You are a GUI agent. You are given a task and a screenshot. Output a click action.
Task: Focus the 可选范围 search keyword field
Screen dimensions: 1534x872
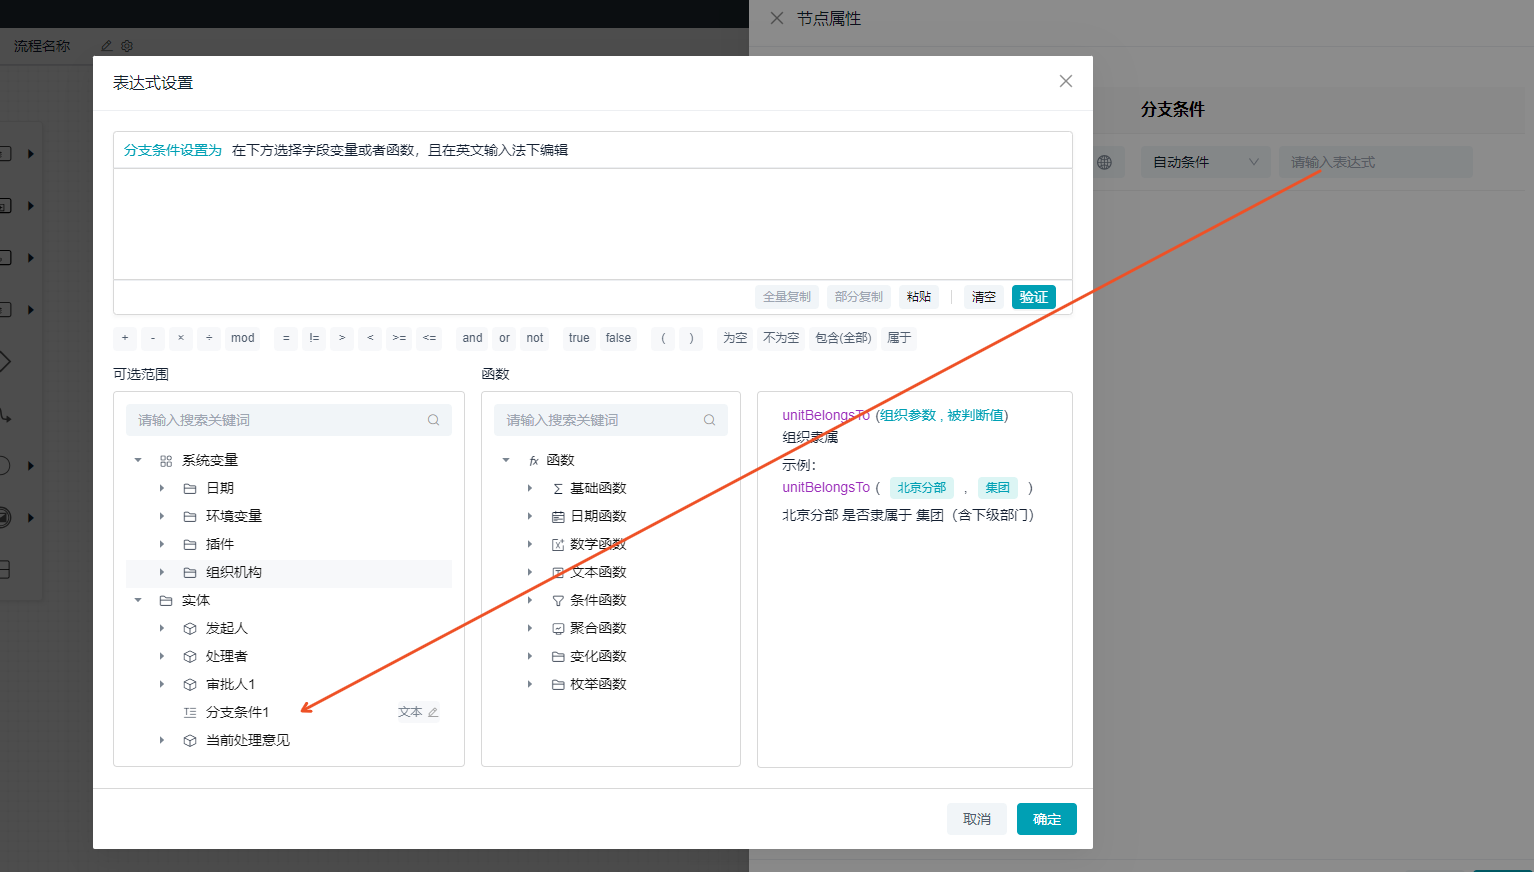[x=289, y=420]
